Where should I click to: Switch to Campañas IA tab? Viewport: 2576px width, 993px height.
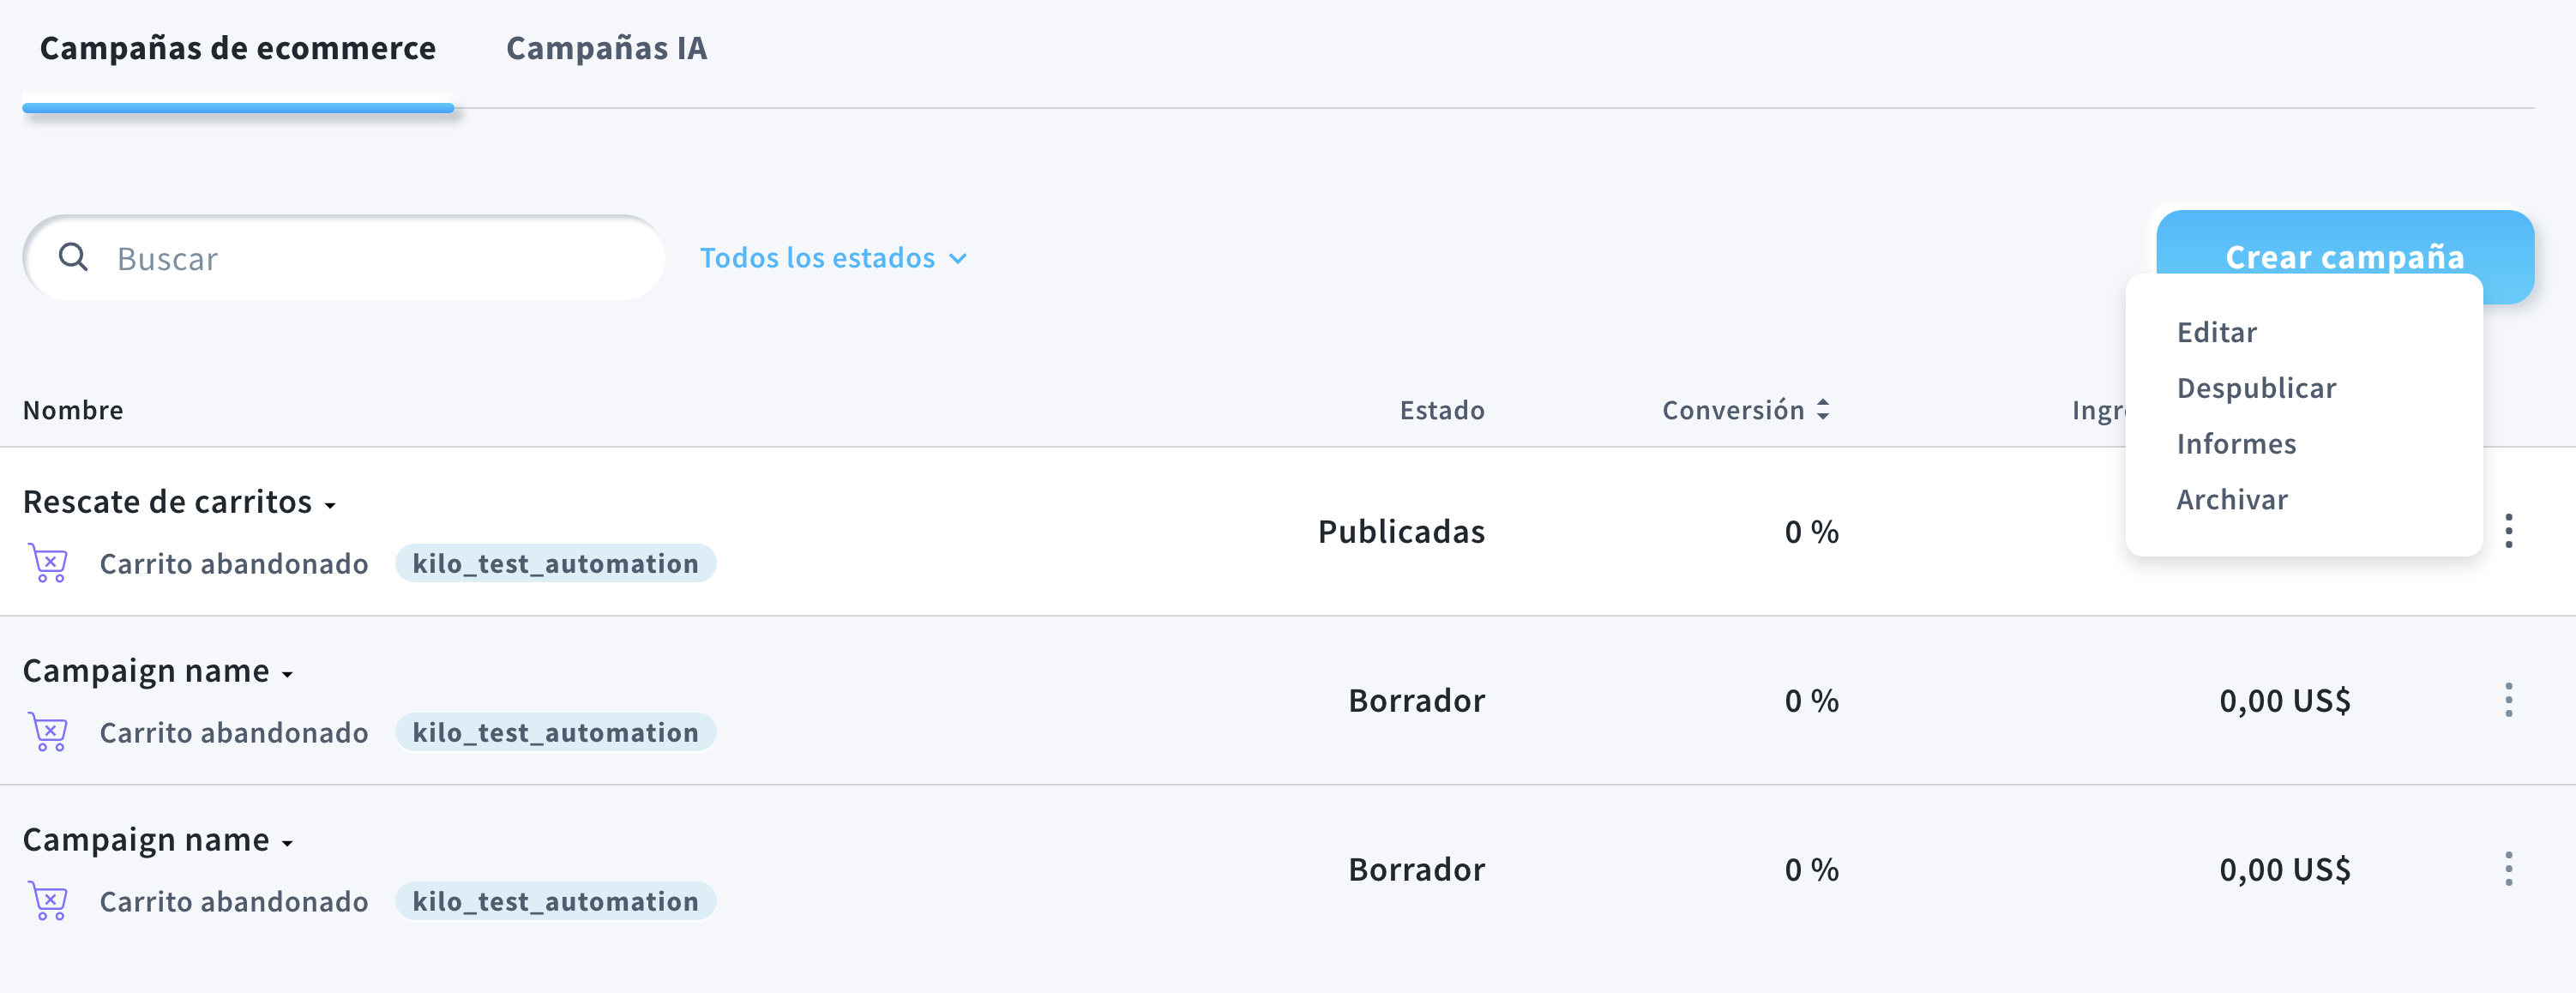(606, 48)
